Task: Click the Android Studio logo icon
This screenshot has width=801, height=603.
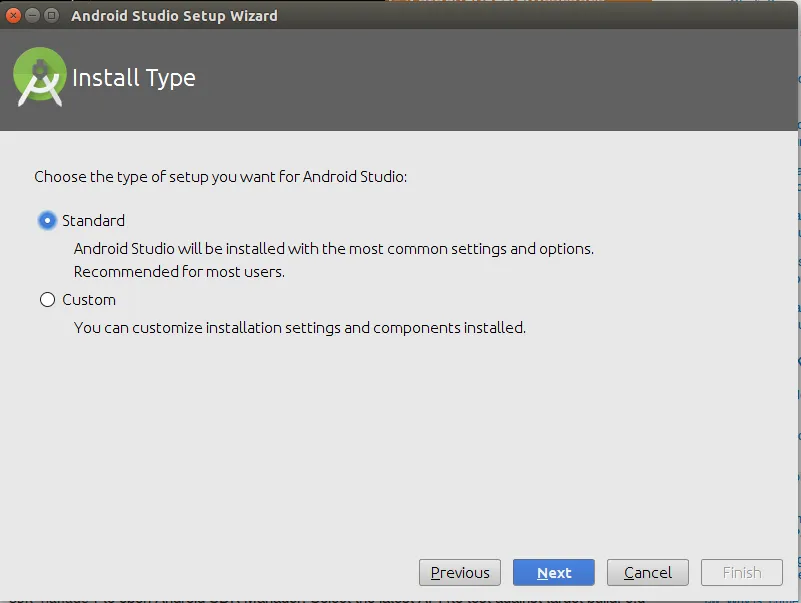Action: (39, 78)
